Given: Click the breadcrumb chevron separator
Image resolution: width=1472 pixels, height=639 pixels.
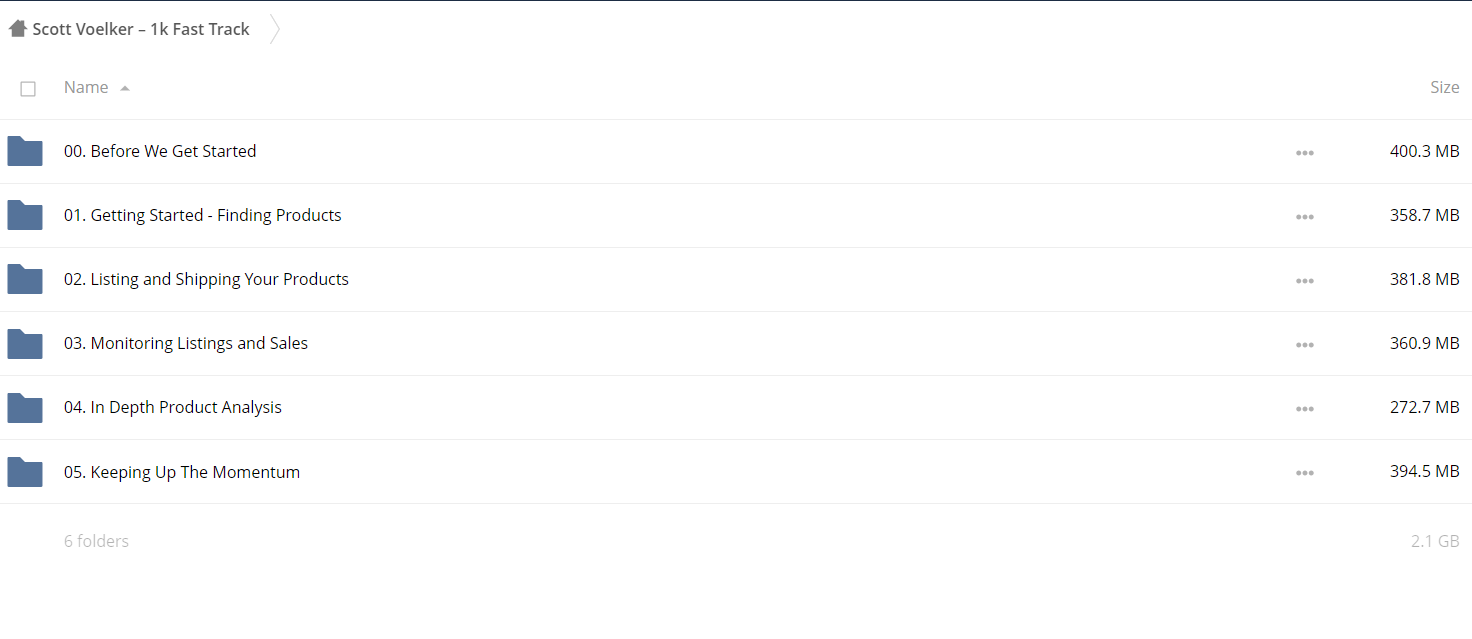Looking at the screenshot, I should (x=275, y=29).
